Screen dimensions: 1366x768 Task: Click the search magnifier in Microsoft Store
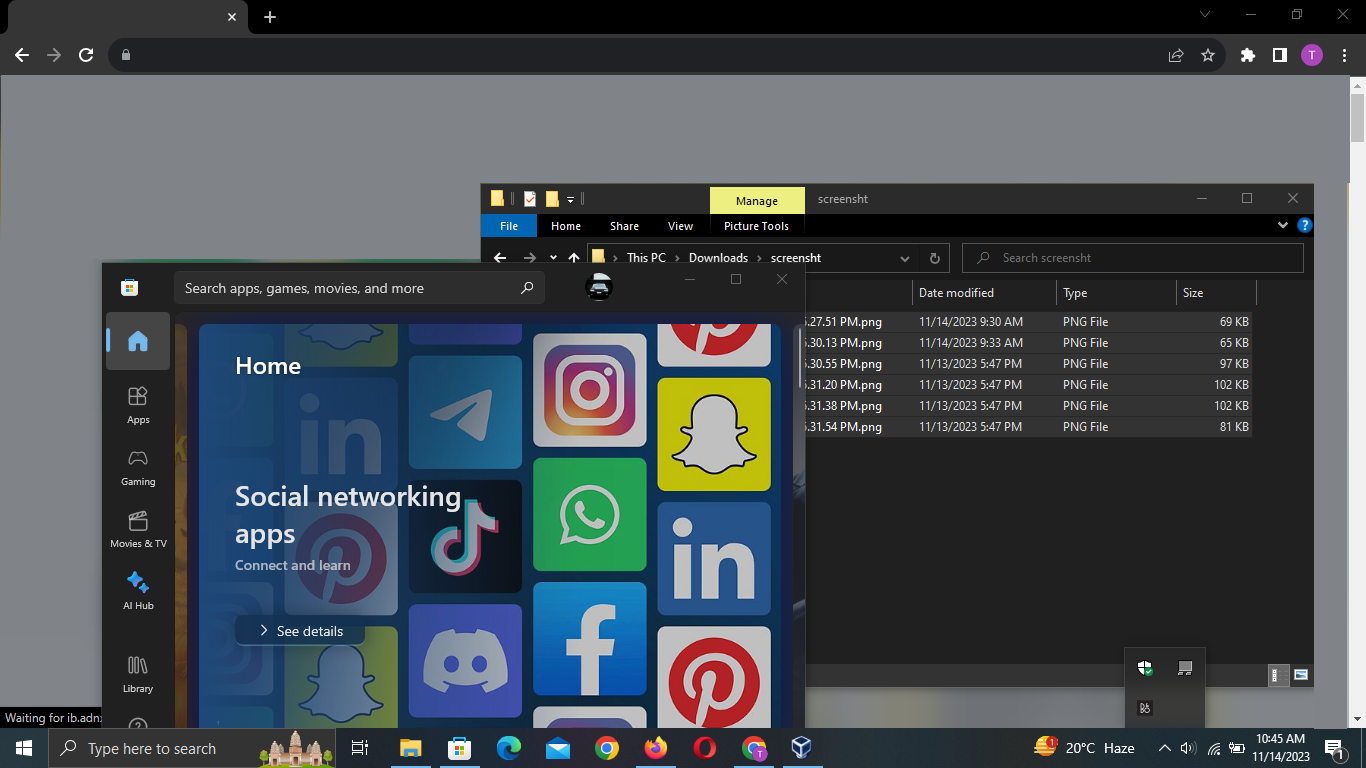[x=527, y=288]
